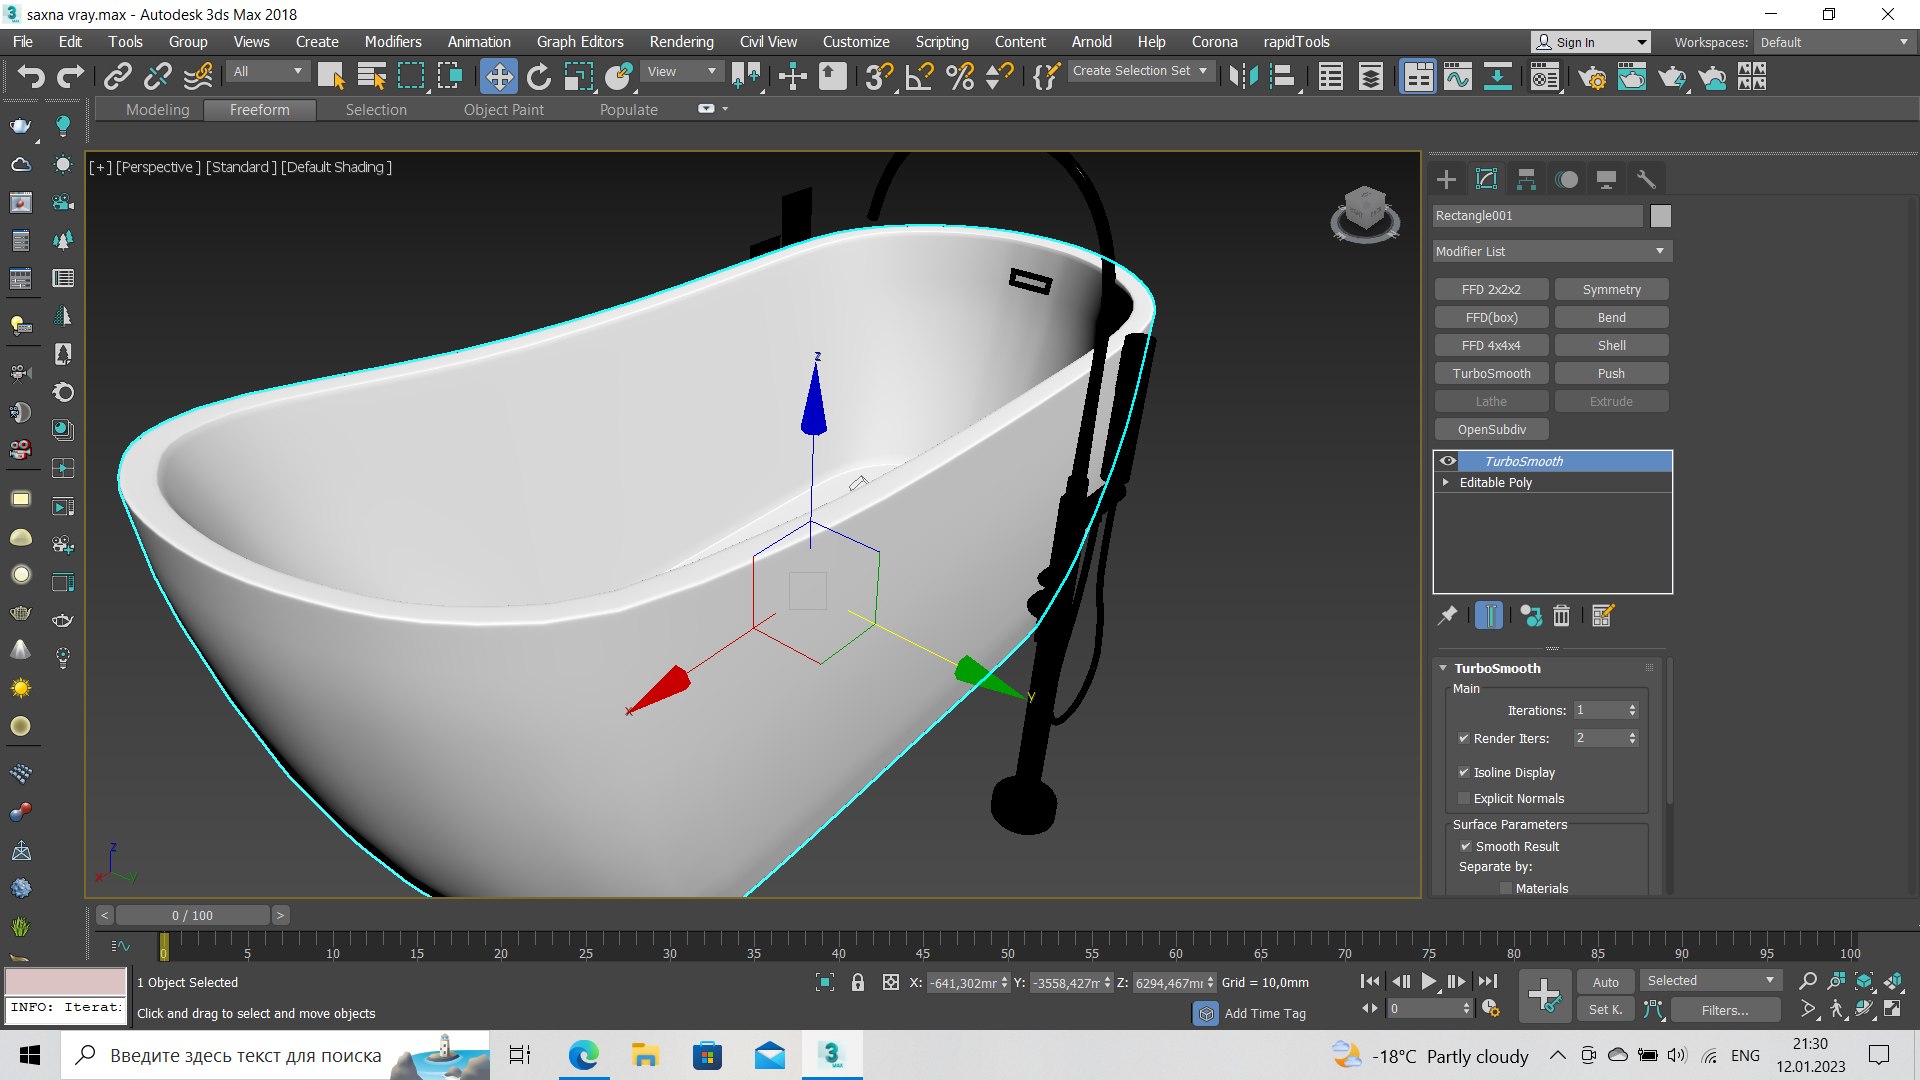
Task: Open the Utilities wrench panel
Action: tap(1646, 180)
